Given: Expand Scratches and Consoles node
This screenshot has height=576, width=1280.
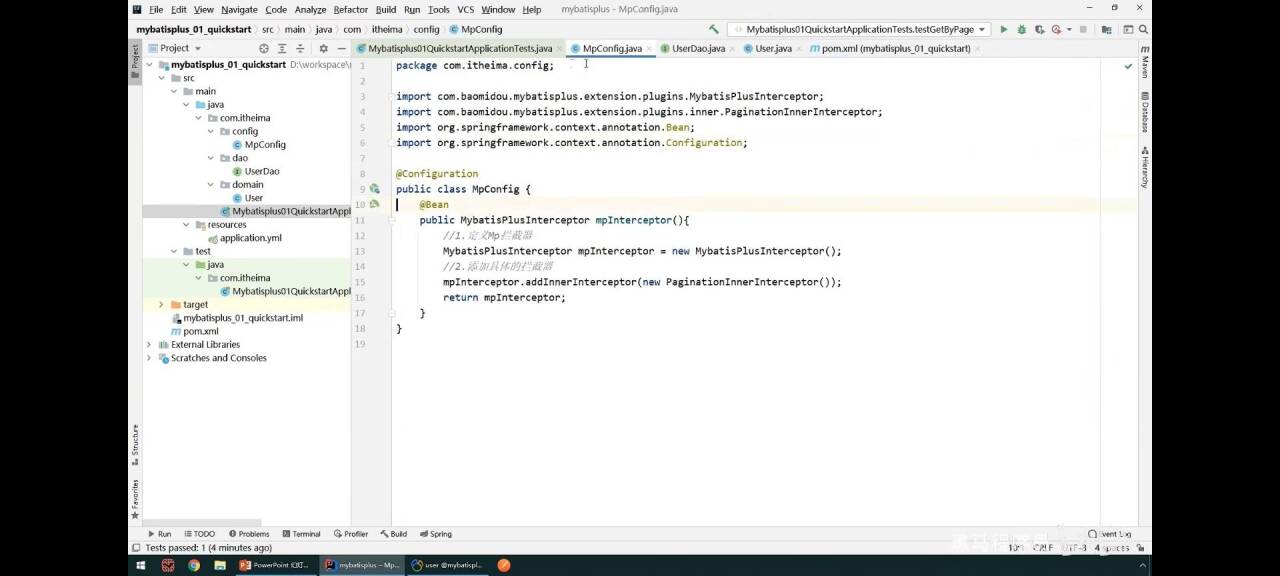Looking at the screenshot, I should (150, 358).
